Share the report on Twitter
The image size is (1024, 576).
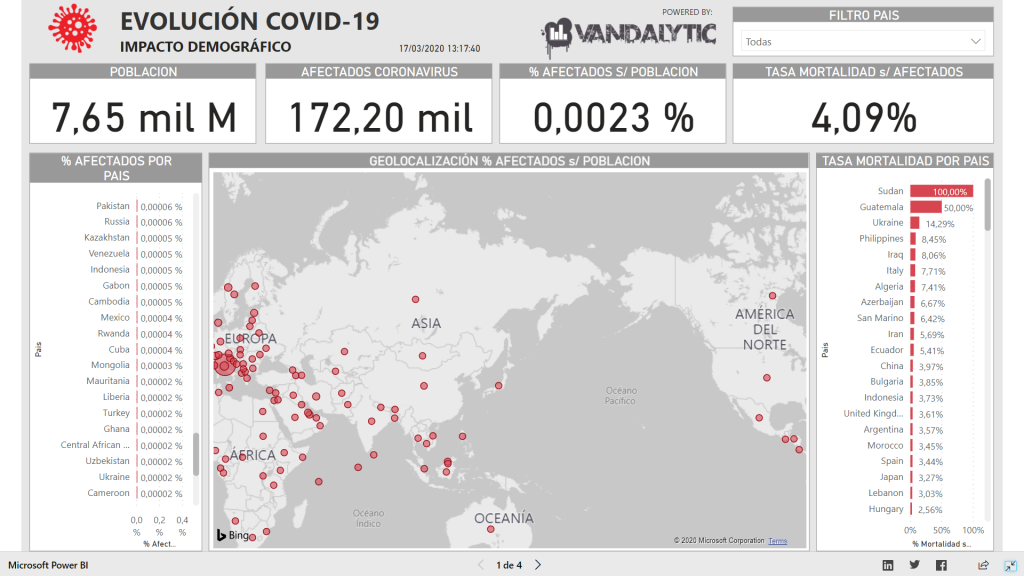click(x=914, y=565)
